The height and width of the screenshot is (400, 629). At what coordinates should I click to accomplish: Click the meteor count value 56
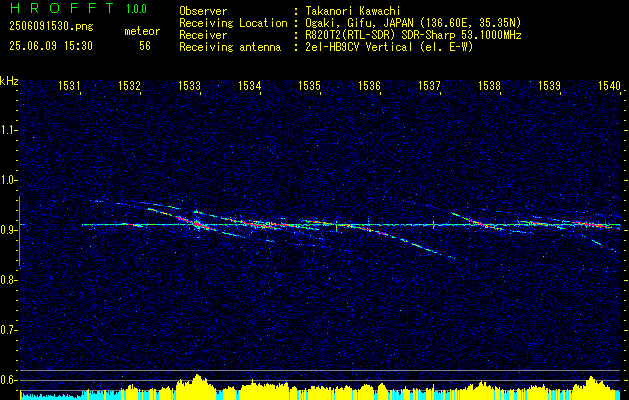point(145,46)
